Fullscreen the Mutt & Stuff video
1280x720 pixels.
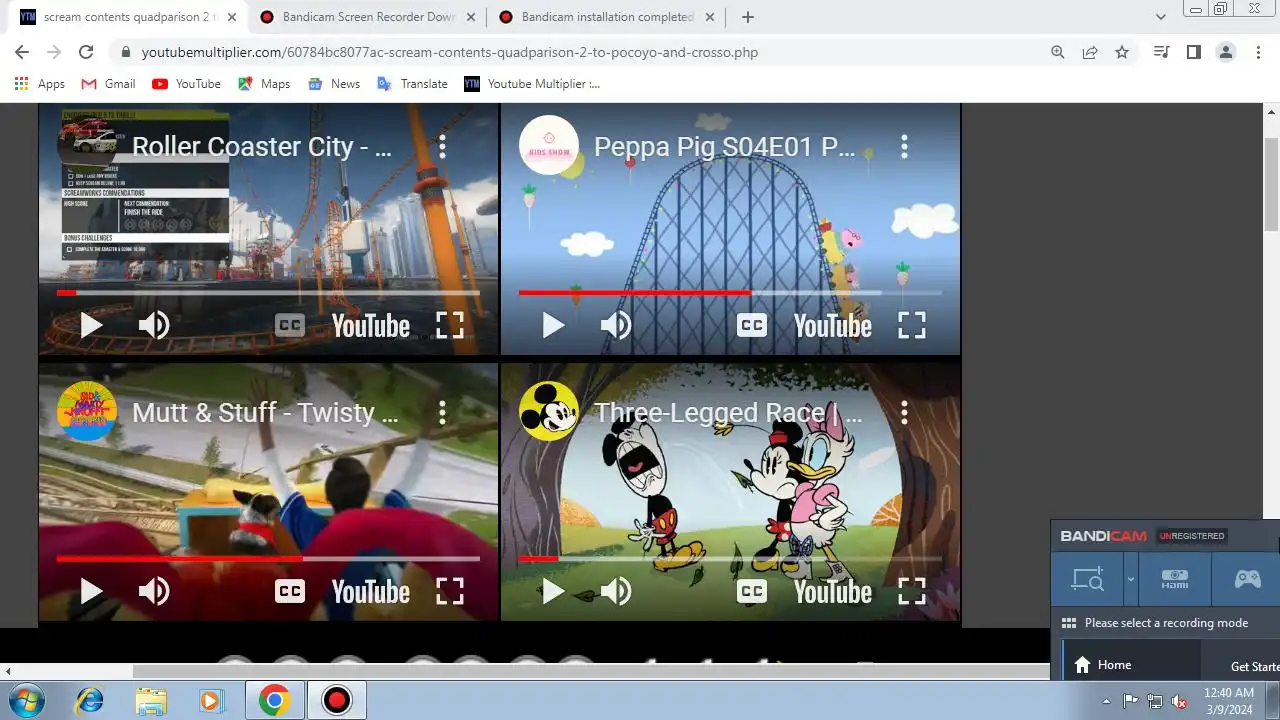click(450, 592)
